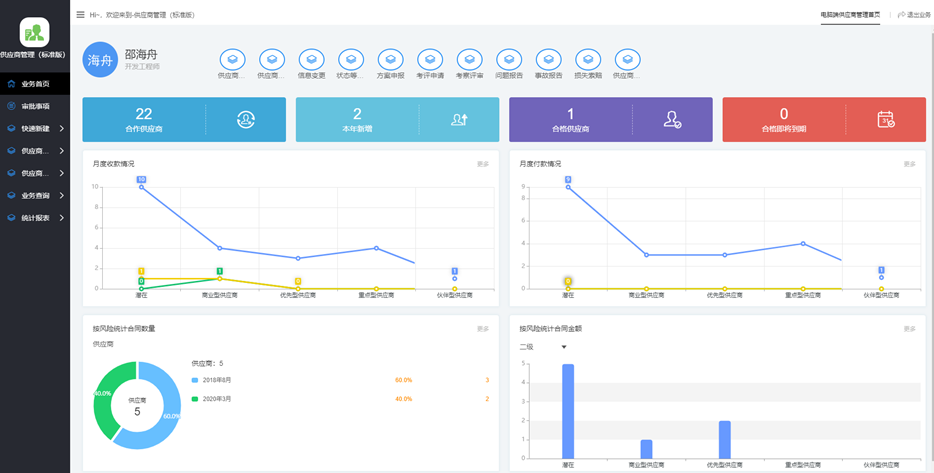The image size is (934, 473).
Task: Click the 问题报告 shortcut icon
Action: (509, 60)
